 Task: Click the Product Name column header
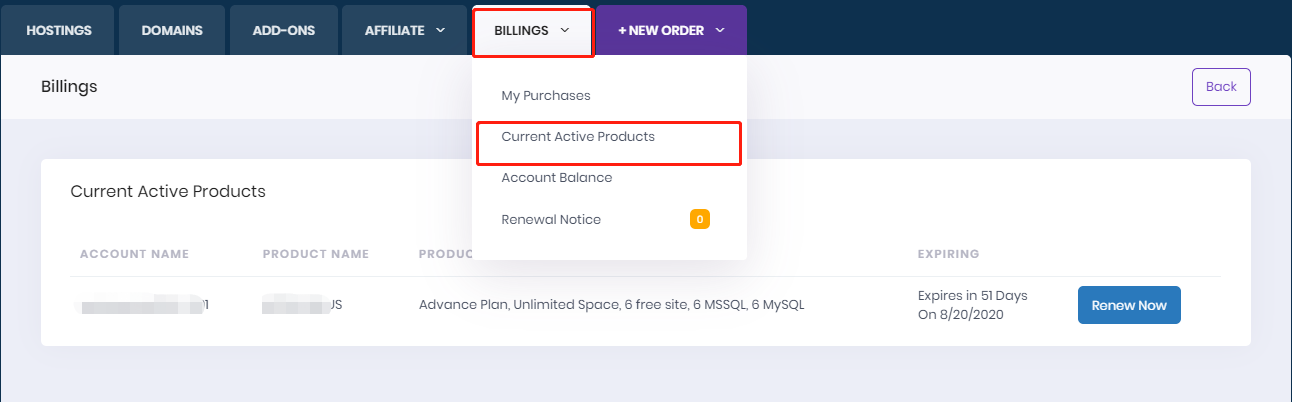coord(316,254)
